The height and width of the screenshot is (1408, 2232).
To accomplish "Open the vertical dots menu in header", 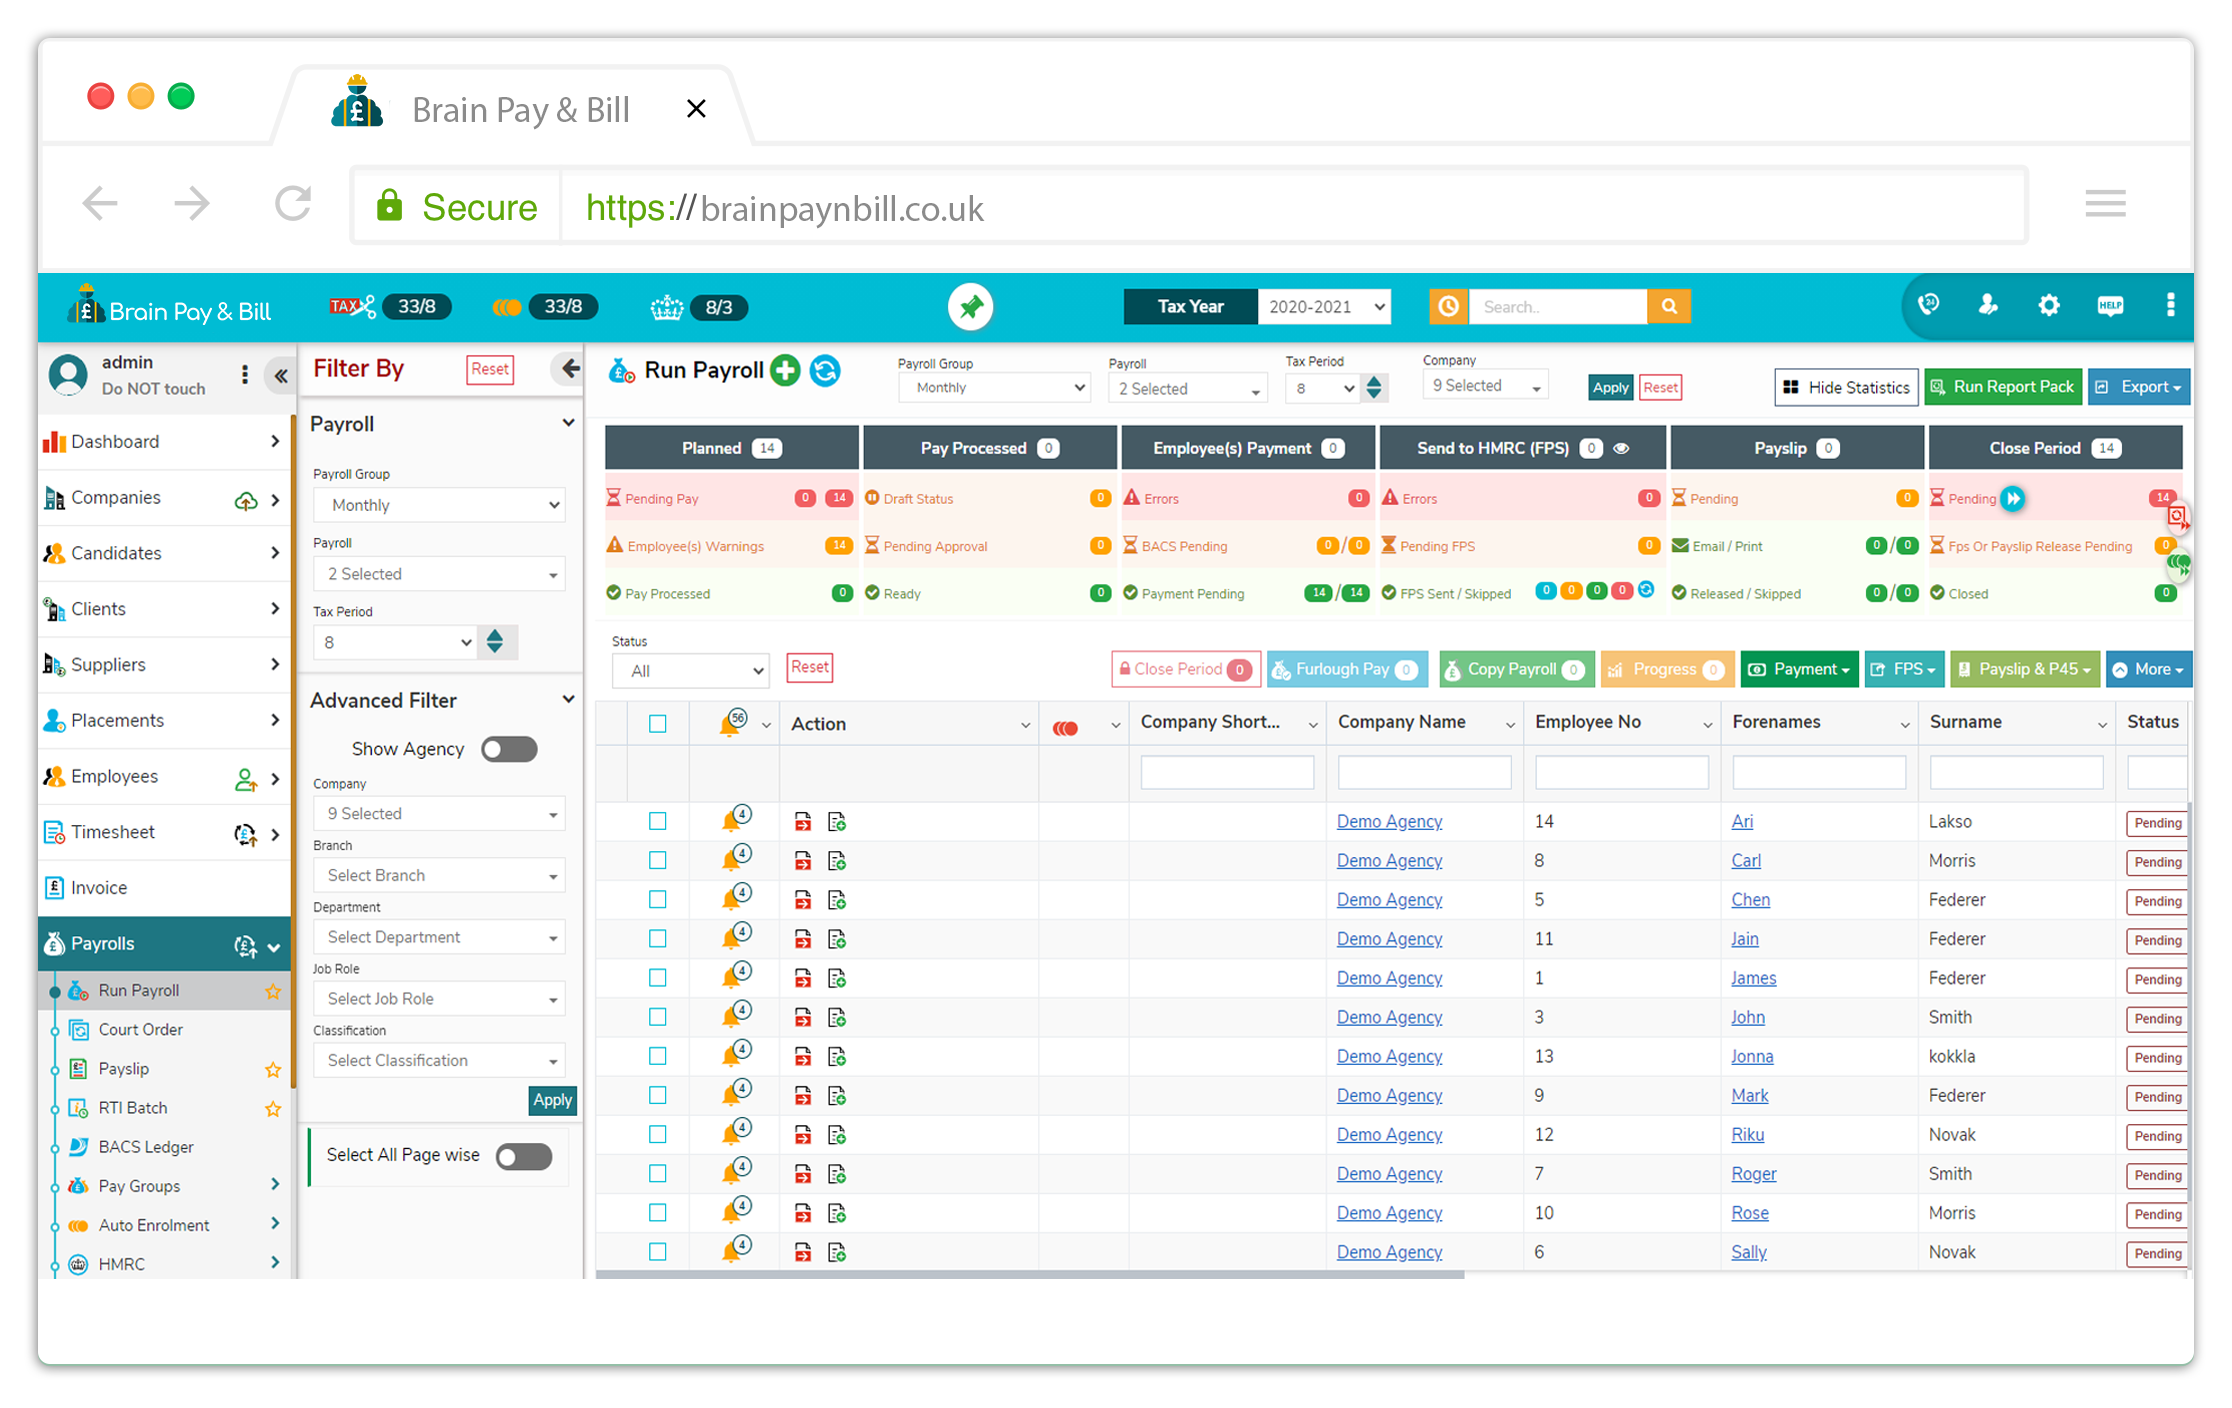I will pyautogui.click(x=2170, y=305).
